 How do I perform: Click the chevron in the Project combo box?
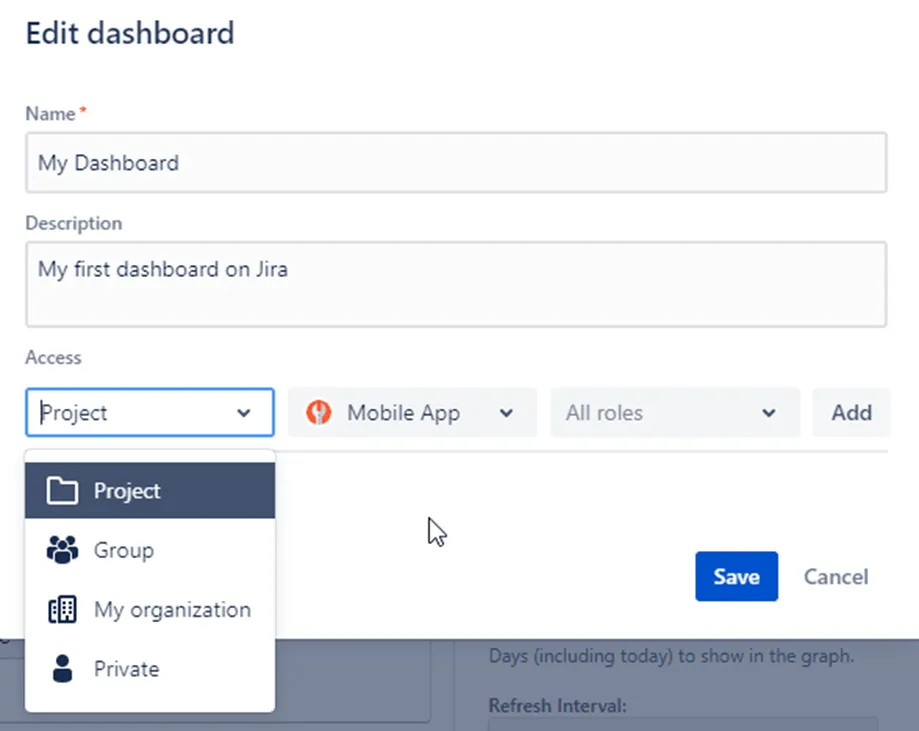[x=244, y=413]
